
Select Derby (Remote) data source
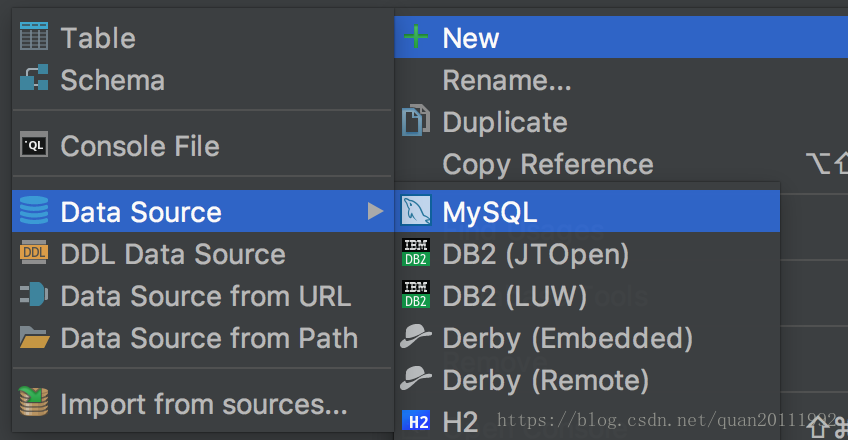coord(587,380)
